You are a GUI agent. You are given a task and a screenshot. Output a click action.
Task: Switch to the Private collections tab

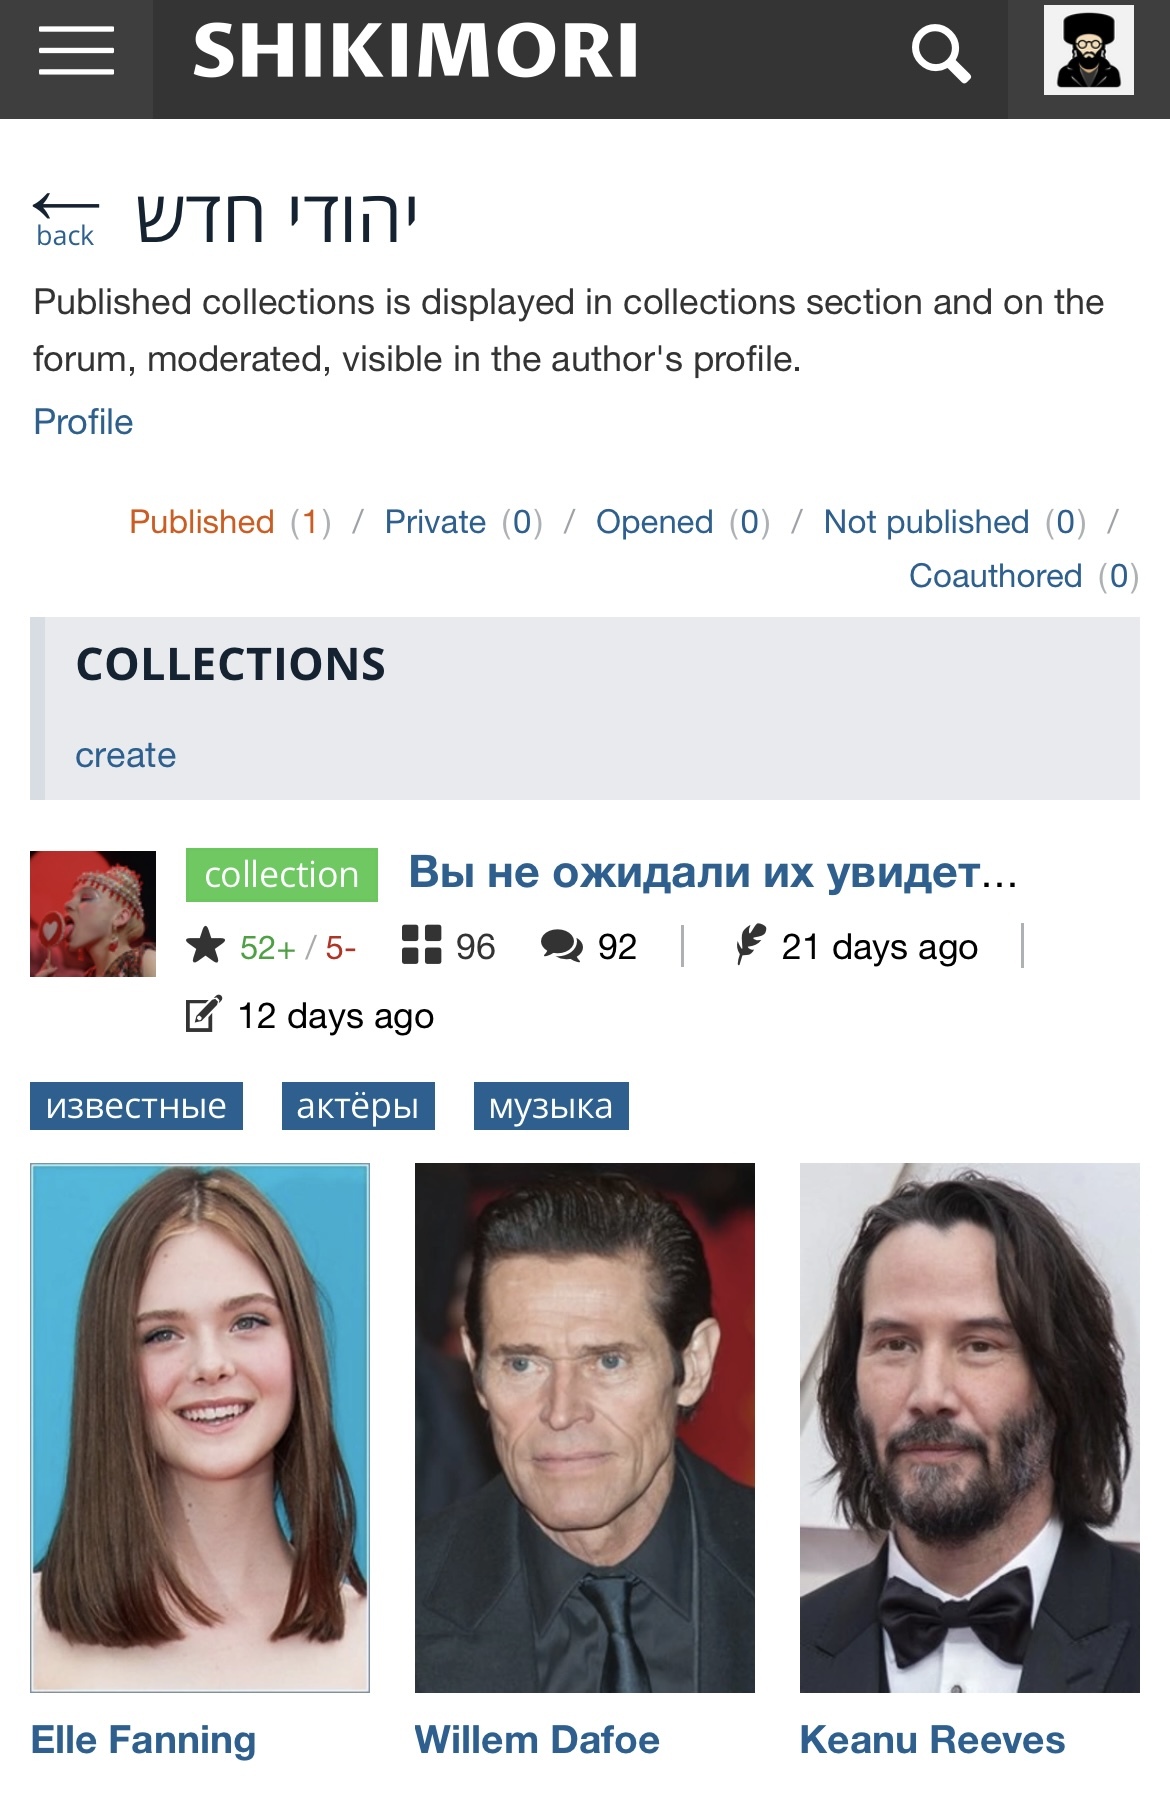click(x=435, y=522)
